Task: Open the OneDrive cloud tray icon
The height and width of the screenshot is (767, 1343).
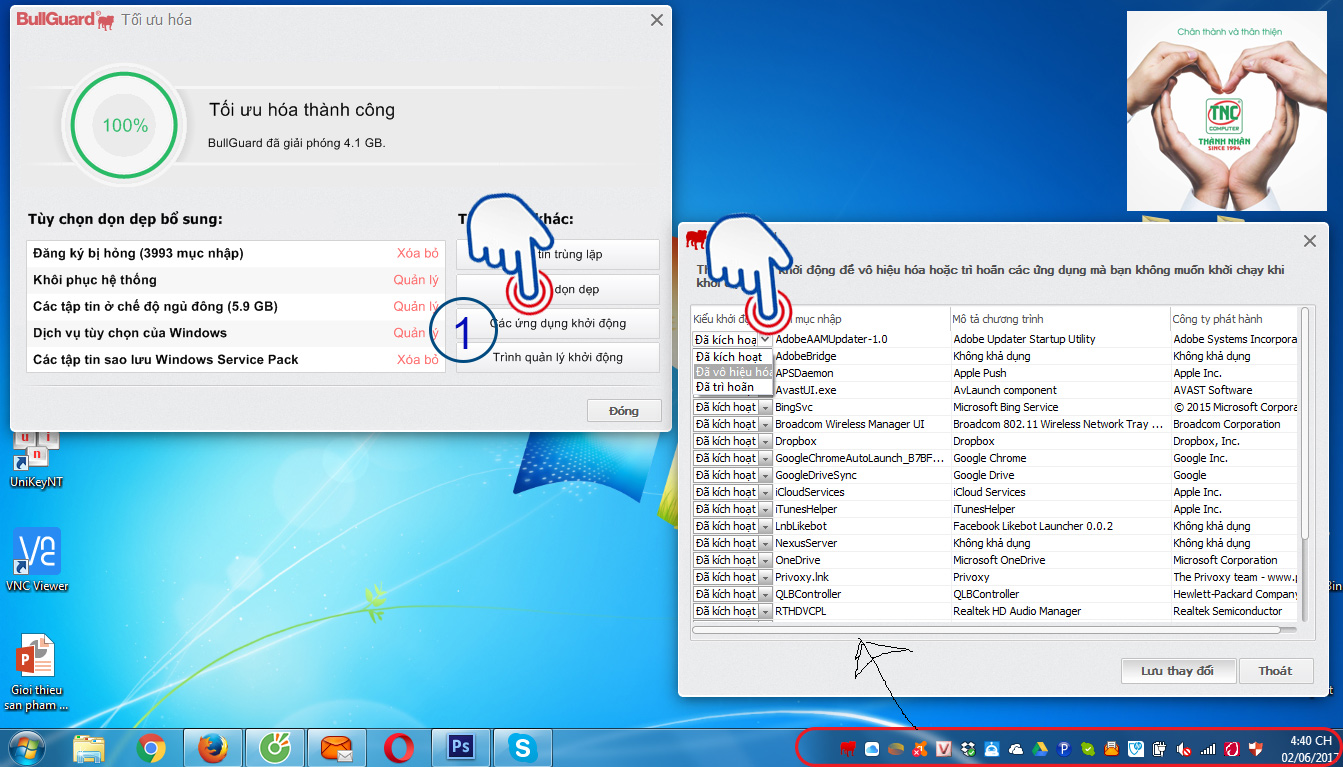Action: tap(1015, 749)
